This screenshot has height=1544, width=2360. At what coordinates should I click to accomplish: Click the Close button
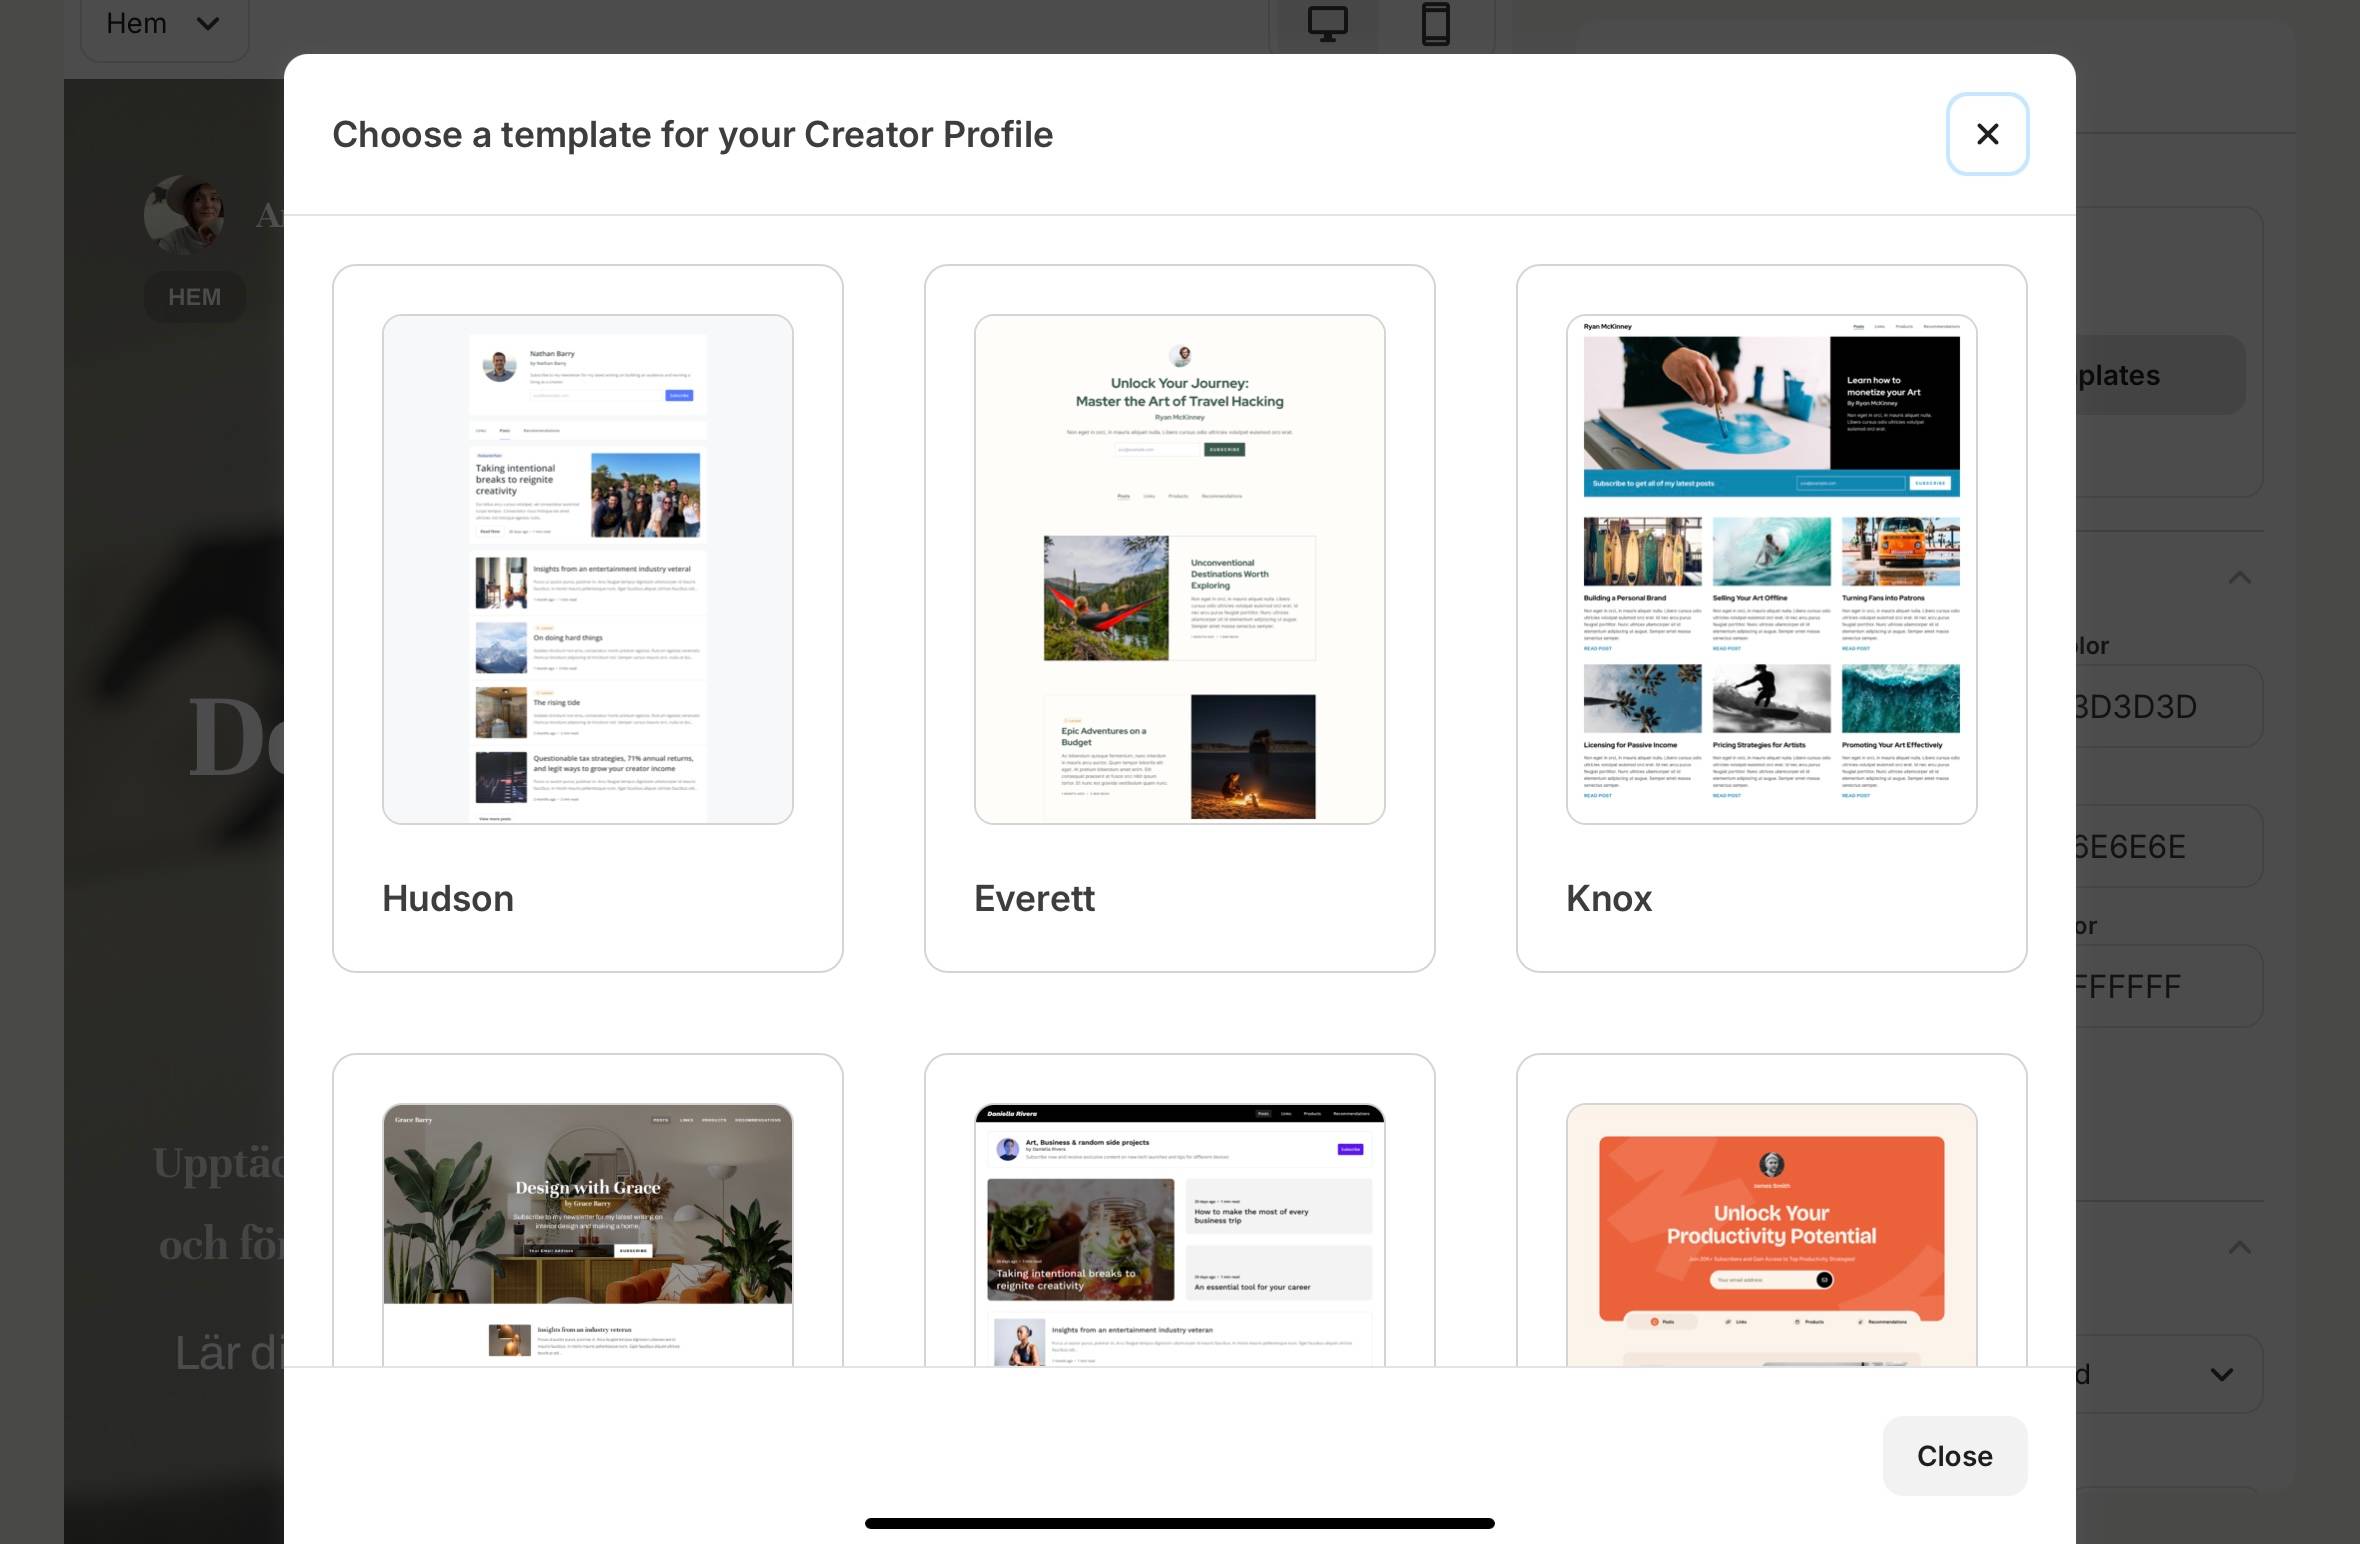click(1954, 1455)
